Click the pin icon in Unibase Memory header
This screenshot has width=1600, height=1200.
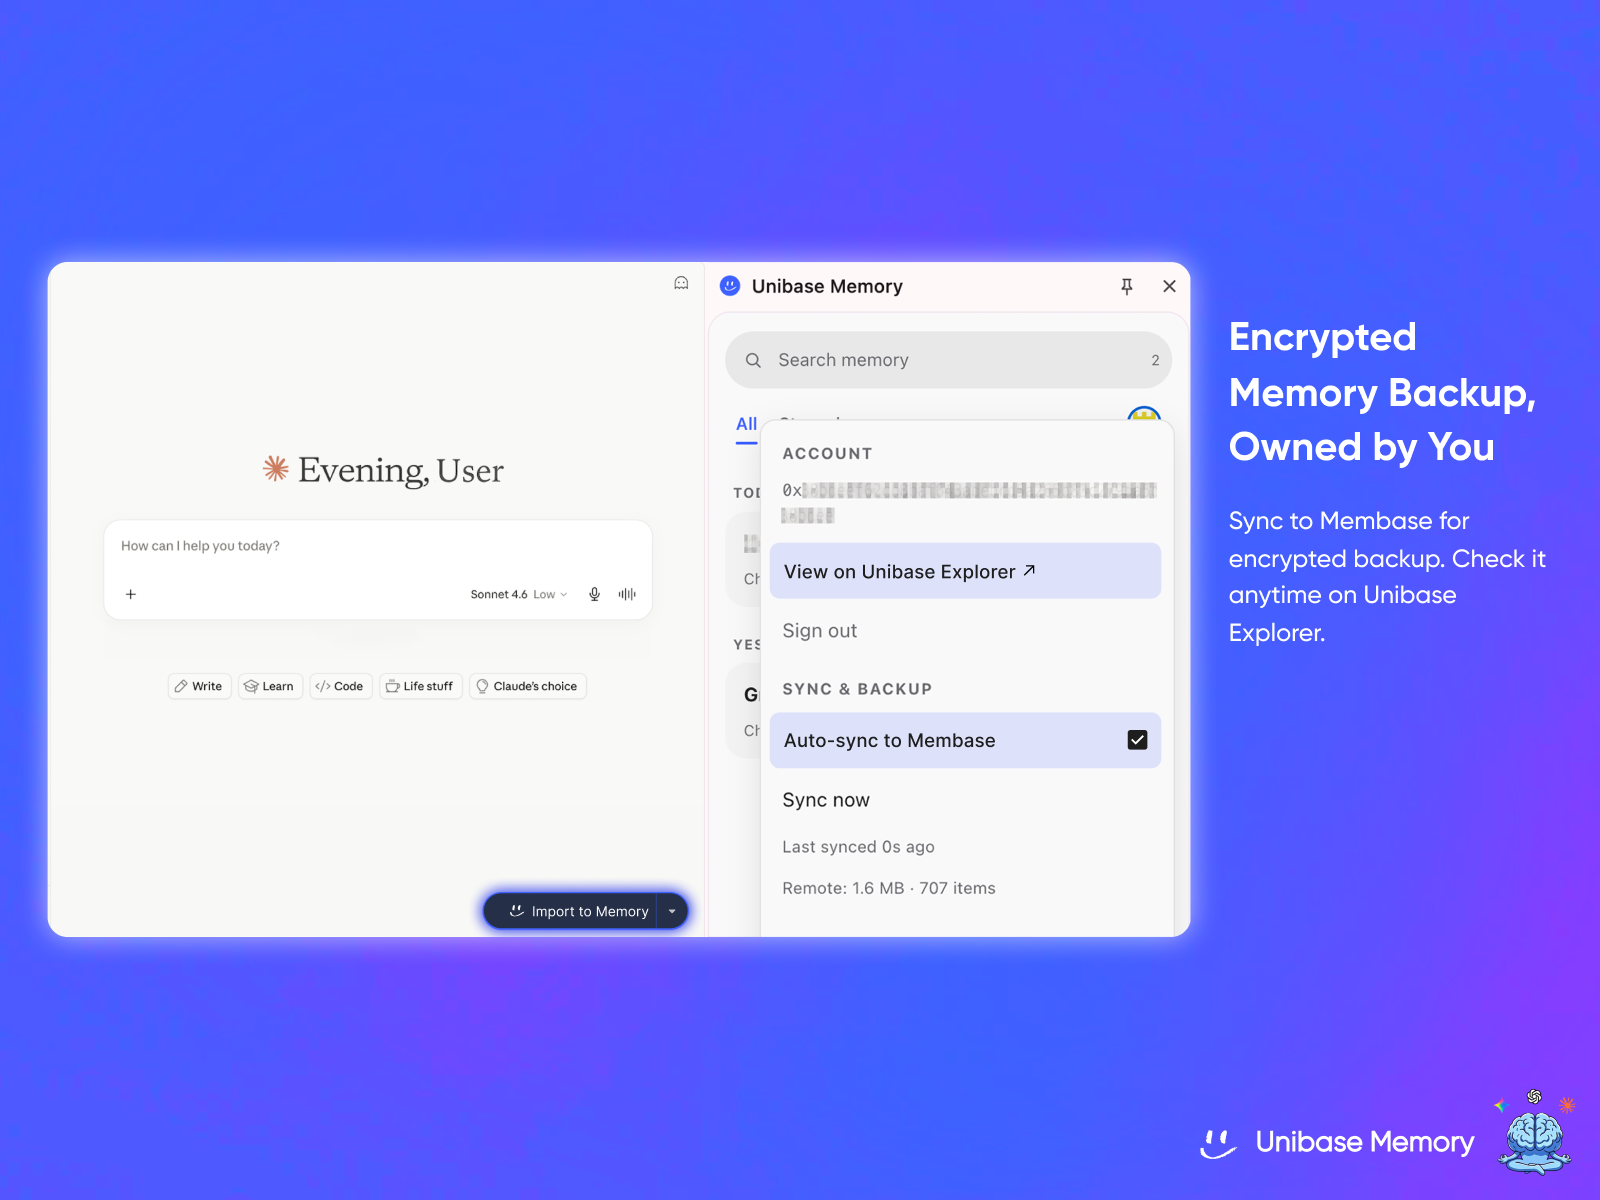1127,287
